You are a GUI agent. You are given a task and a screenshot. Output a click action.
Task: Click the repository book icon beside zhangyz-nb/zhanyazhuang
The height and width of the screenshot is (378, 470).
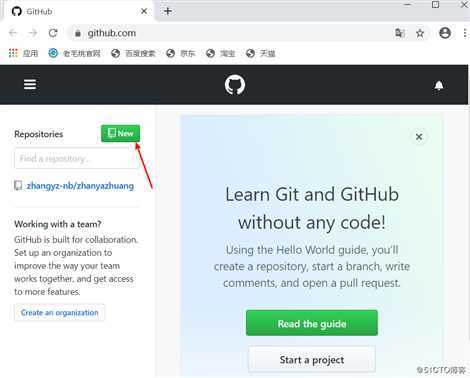pos(18,185)
